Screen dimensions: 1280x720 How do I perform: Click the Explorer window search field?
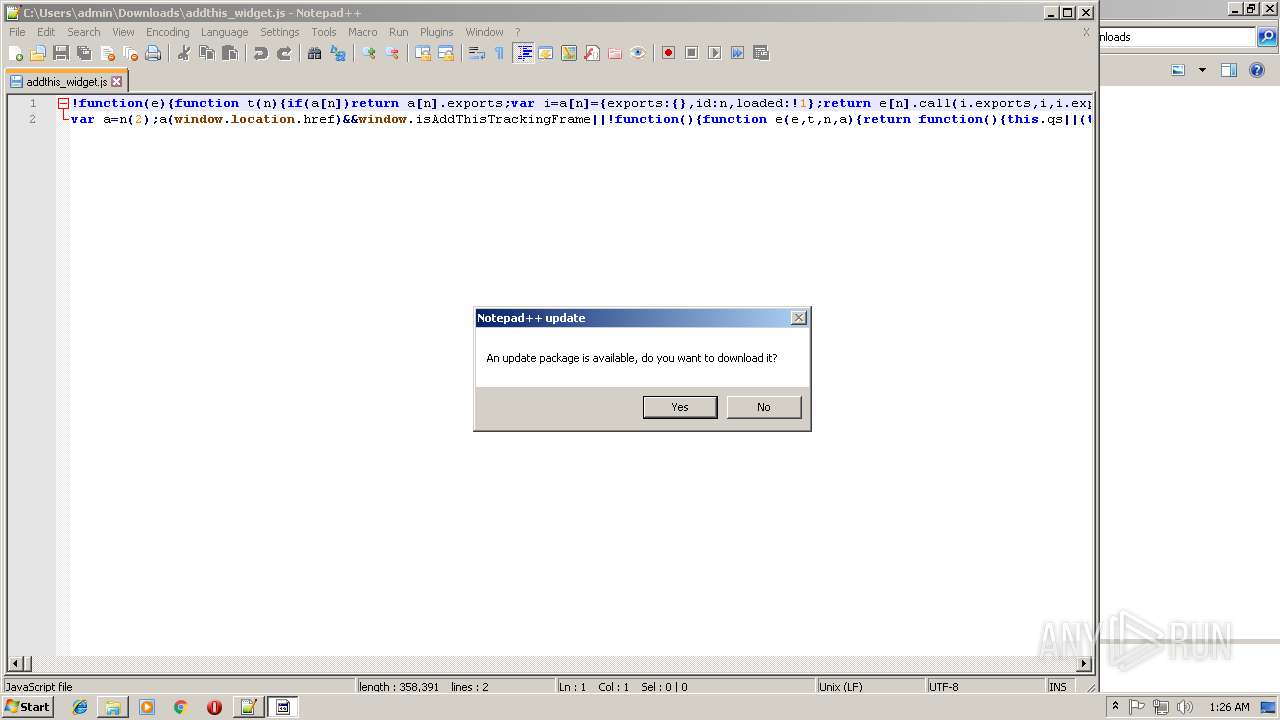[1176, 37]
